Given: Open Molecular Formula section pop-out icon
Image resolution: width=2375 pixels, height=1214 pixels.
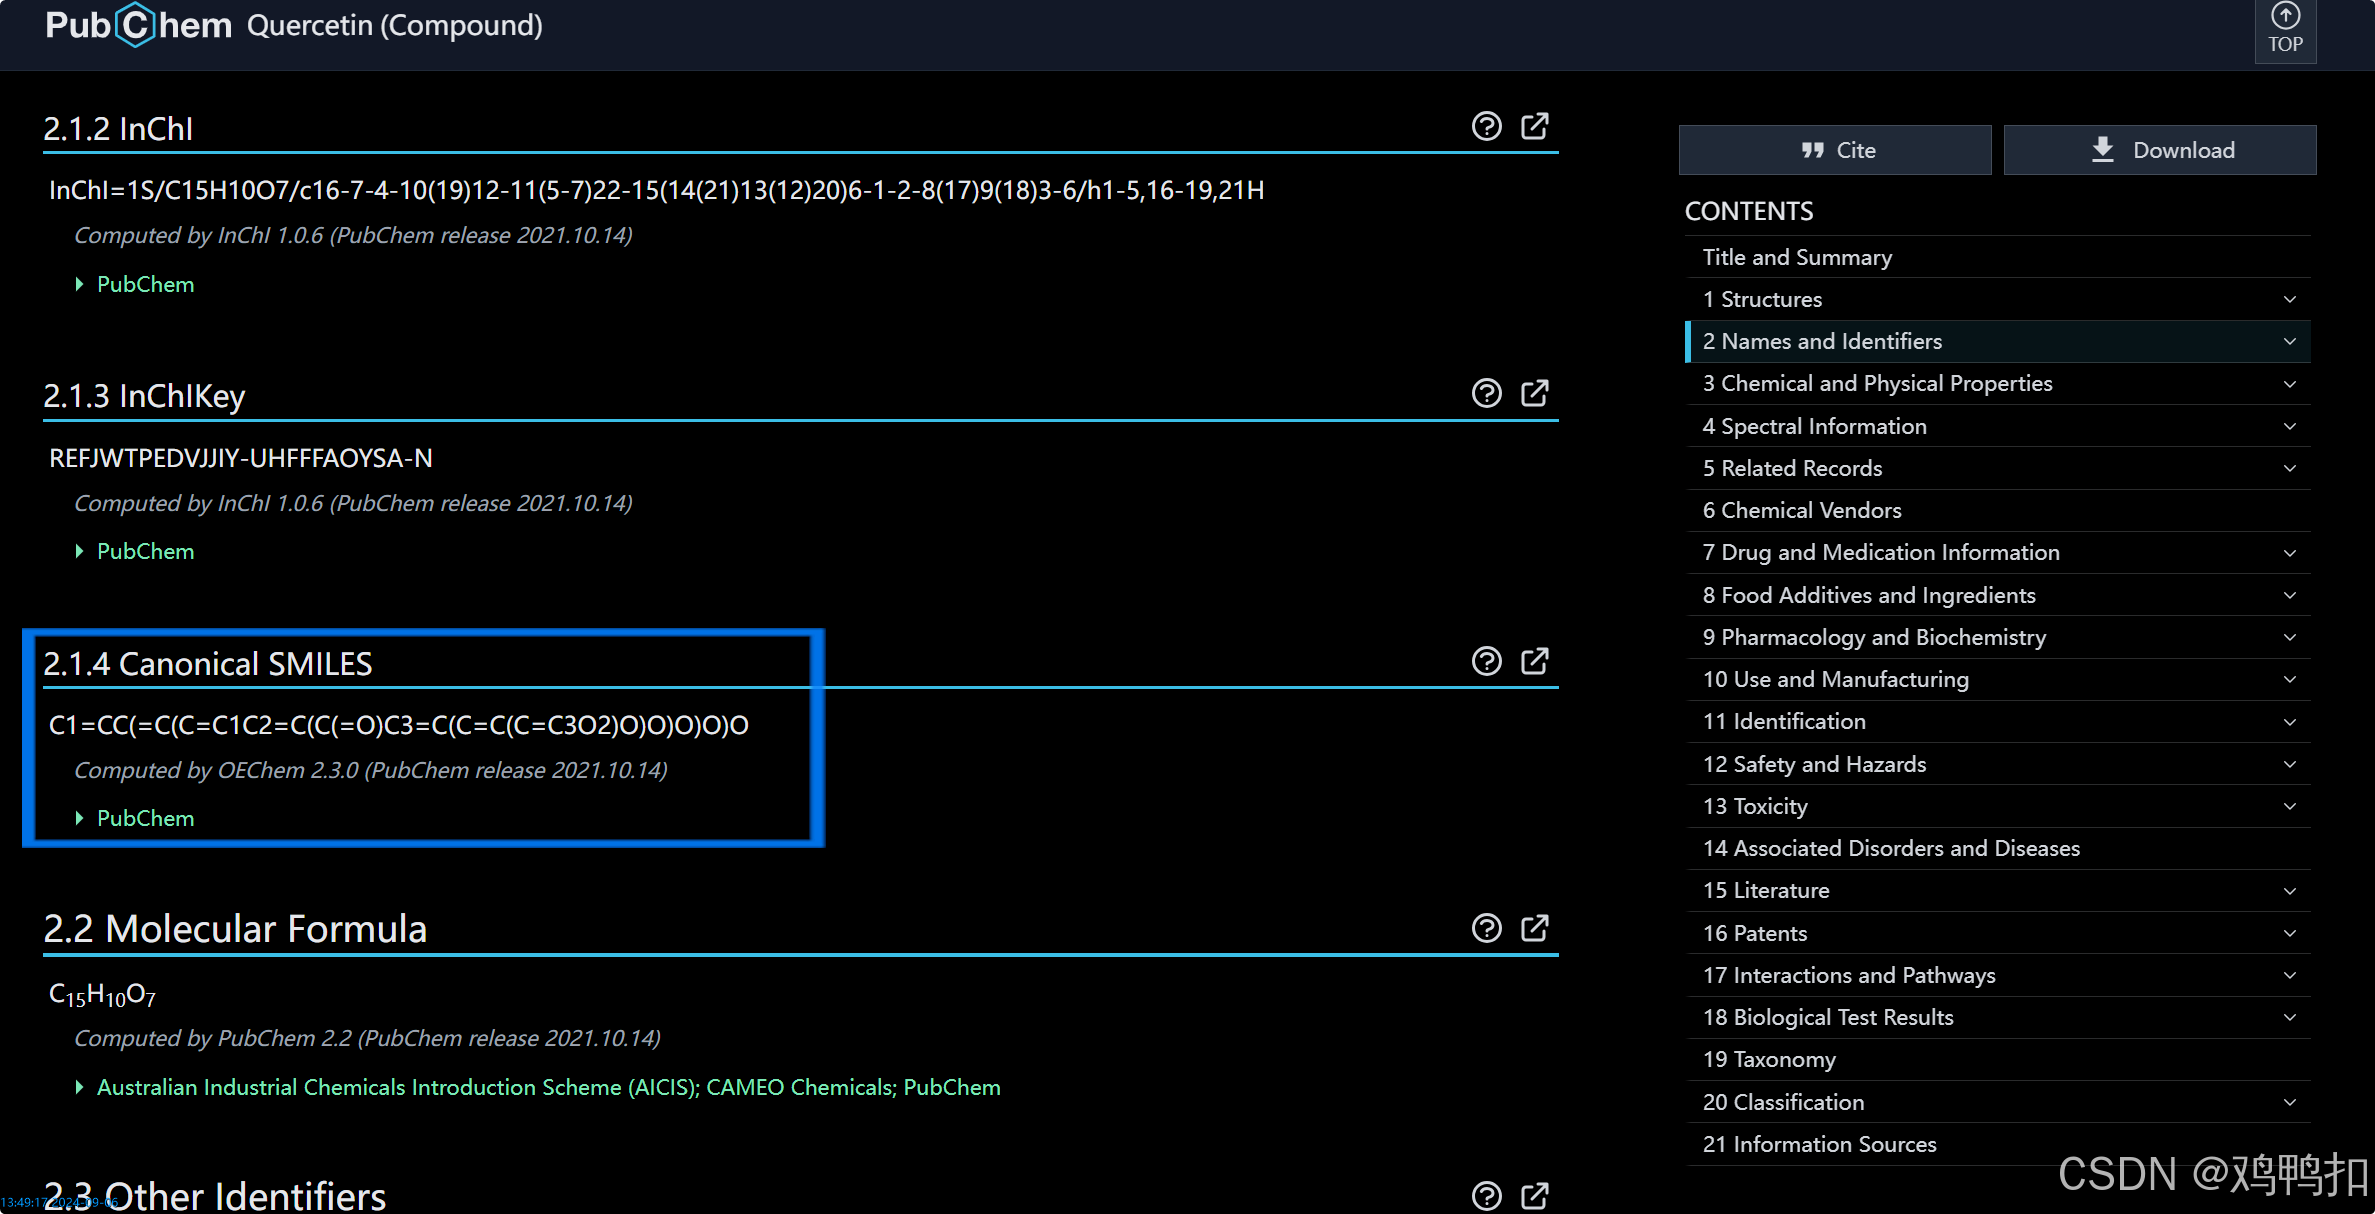Looking at the screenshot, I should [1534, 928].
